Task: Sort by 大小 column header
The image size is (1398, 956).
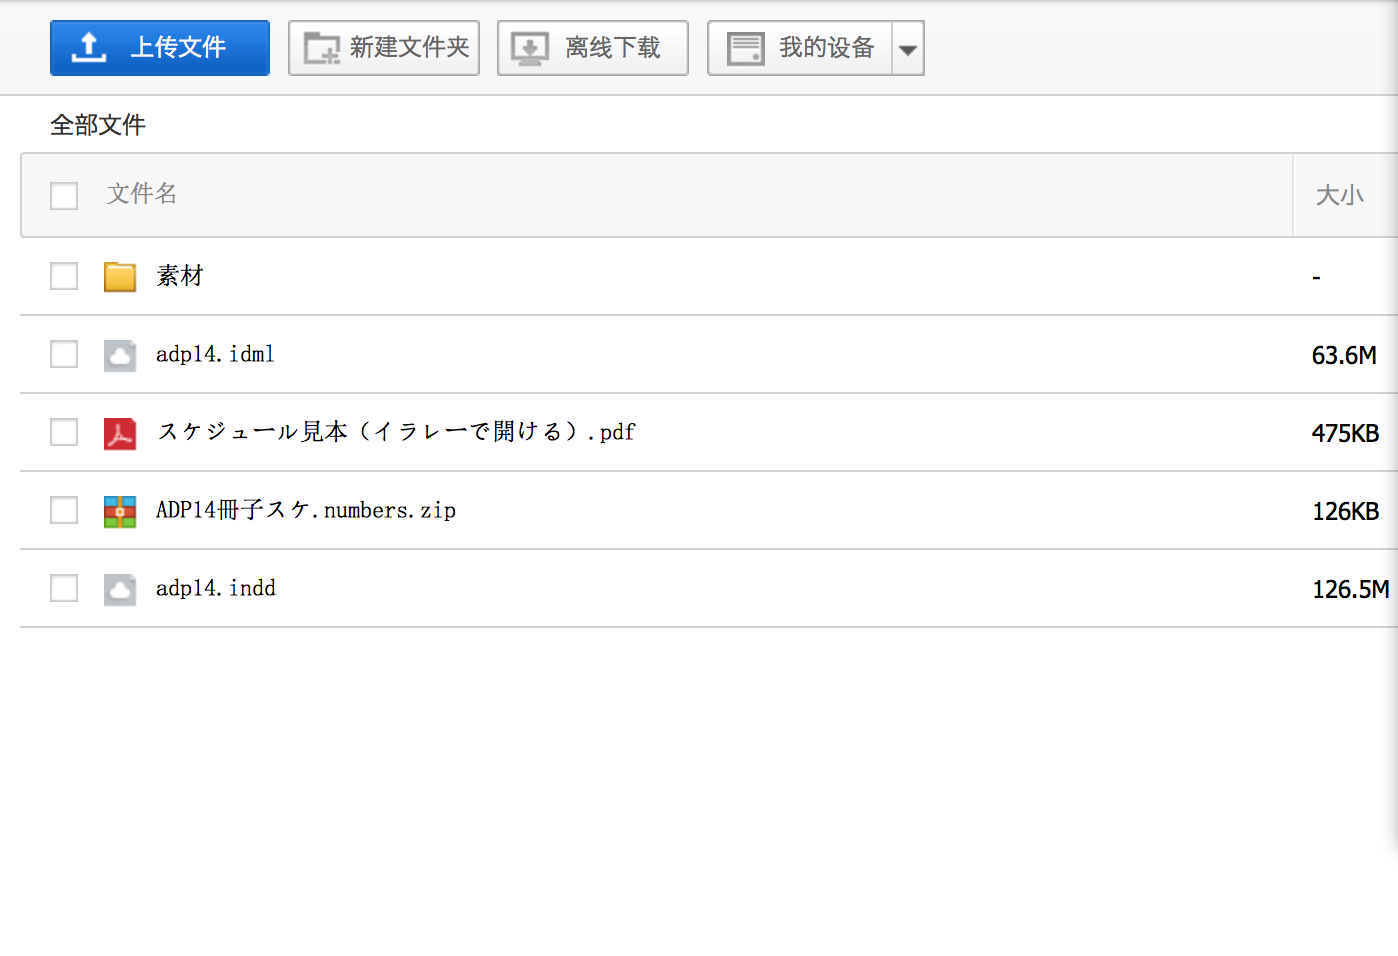Action: pyautogui.click(x=1340, y=195)
